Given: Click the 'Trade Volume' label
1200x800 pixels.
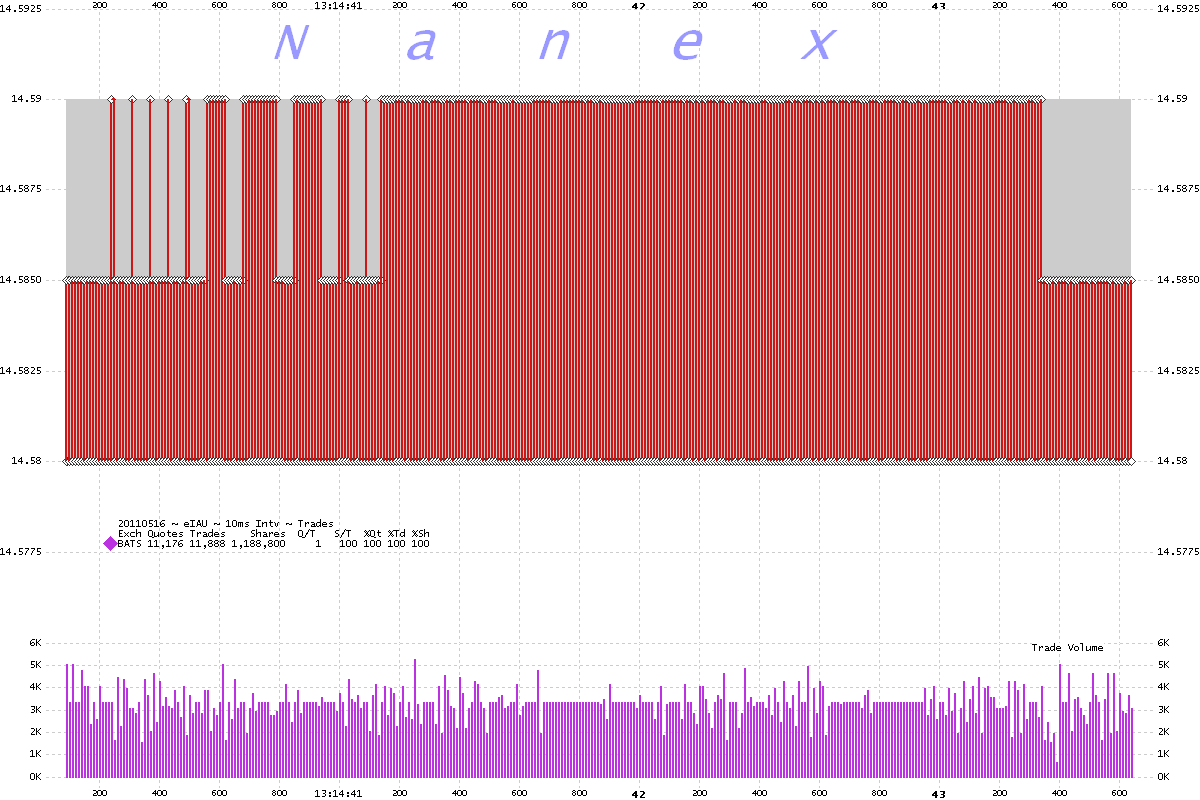Looking at the screenshot, I should coord(1067,648).
